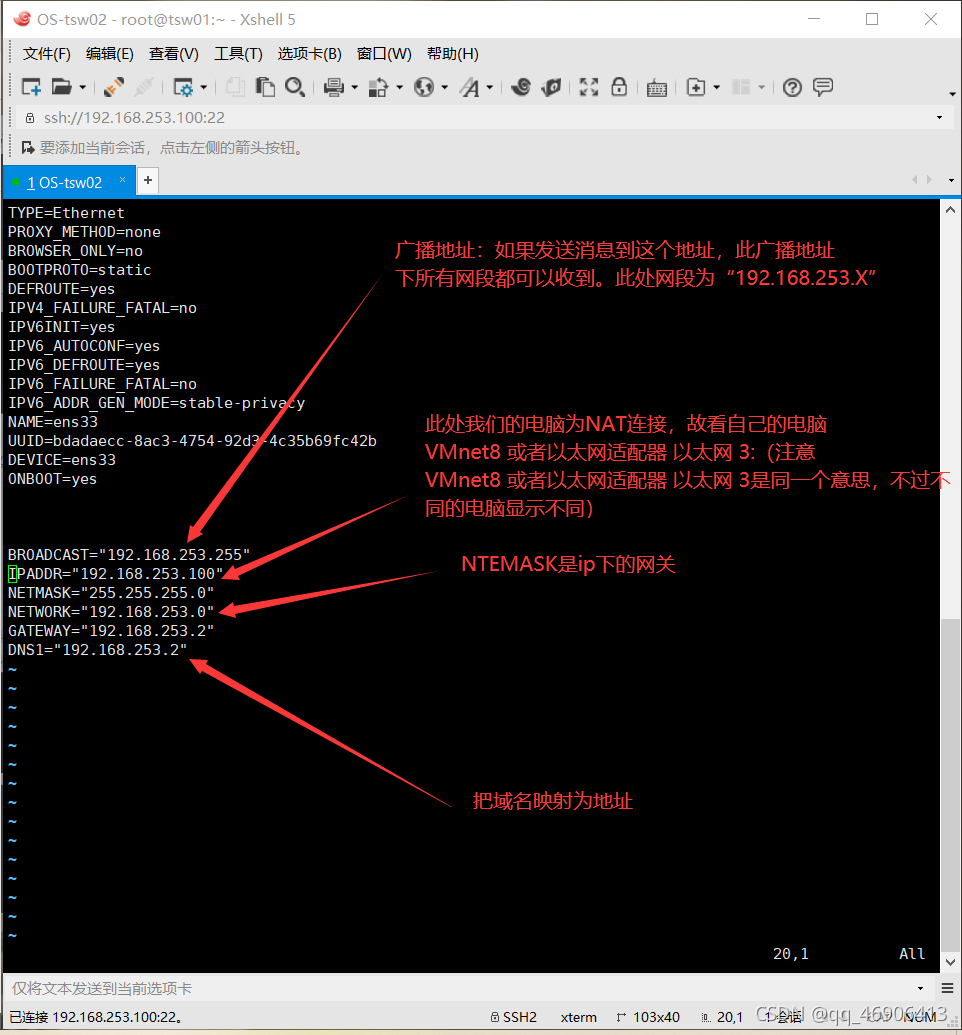Add a new tab with plus button

pyautogui.click(x=148, y=180)
